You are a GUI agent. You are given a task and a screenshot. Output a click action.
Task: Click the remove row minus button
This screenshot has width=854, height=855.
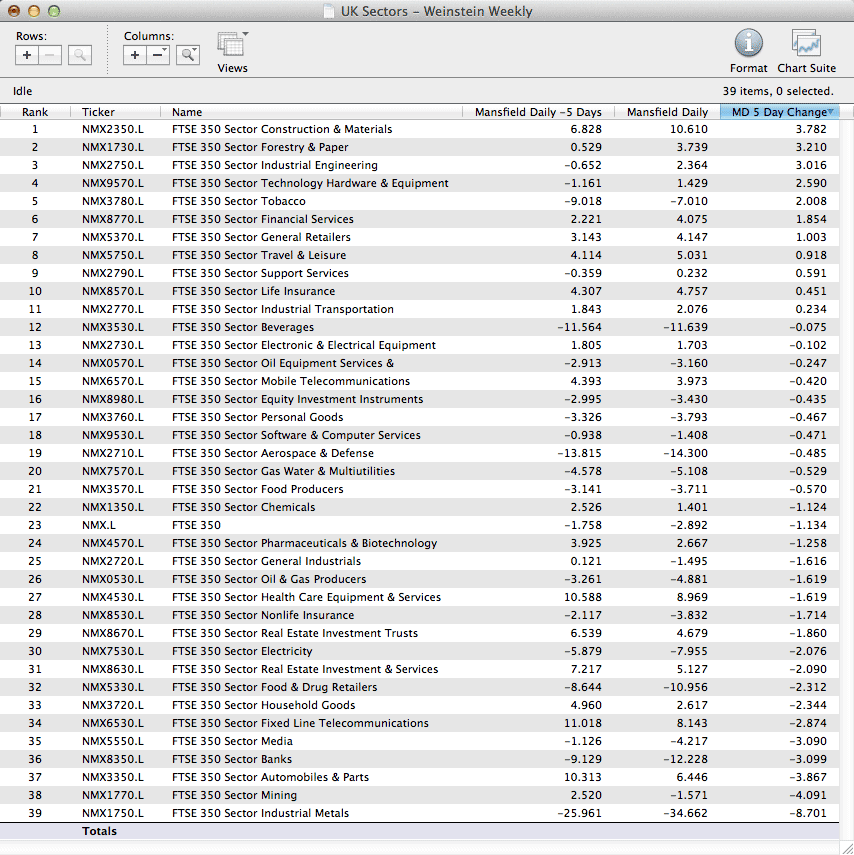pyautogui.click(x=50, y=56)
